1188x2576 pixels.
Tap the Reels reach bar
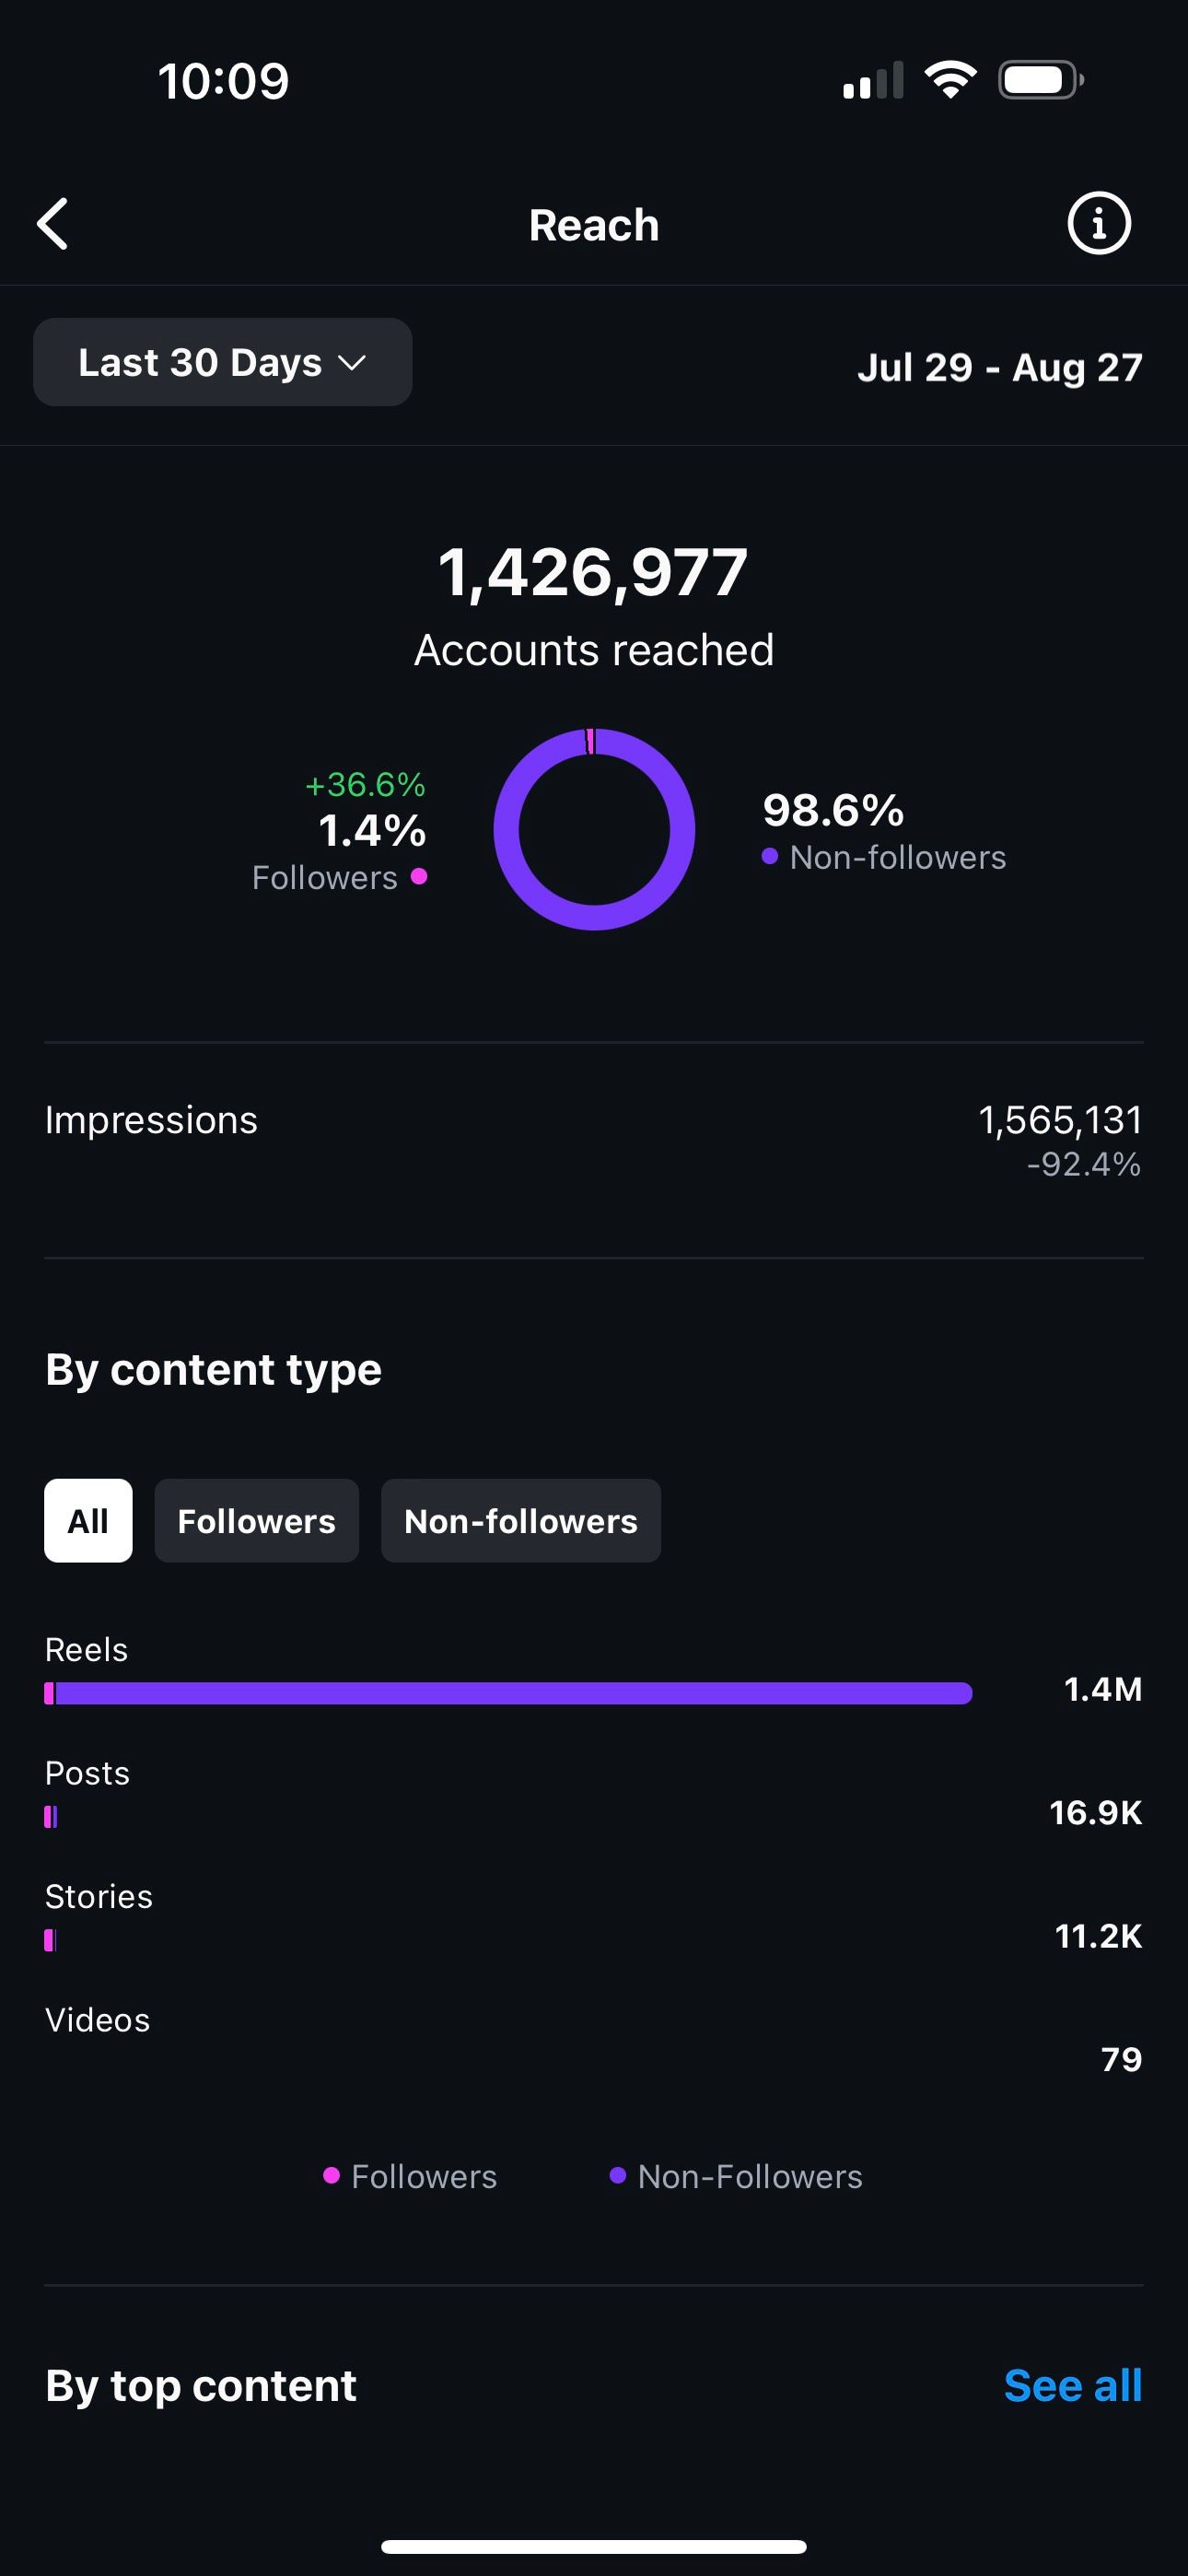pyautogui.click(x=508, y=1693)
